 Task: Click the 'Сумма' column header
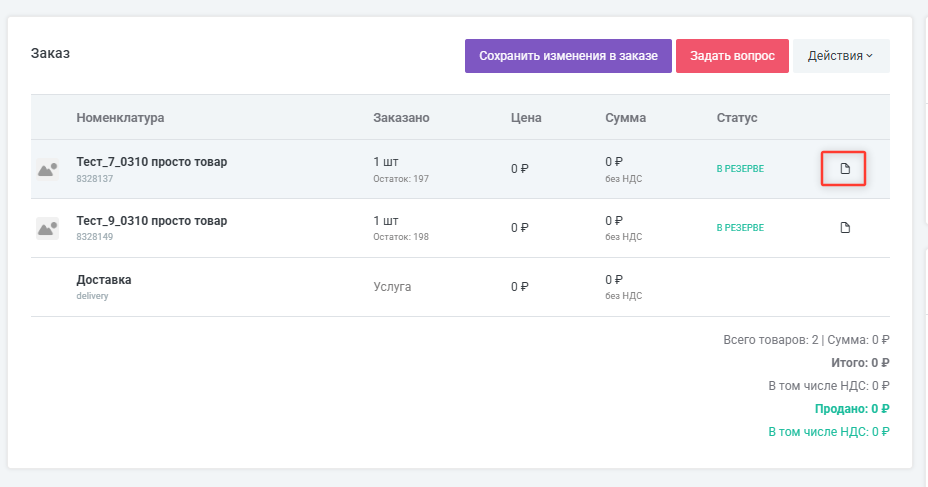625,118
